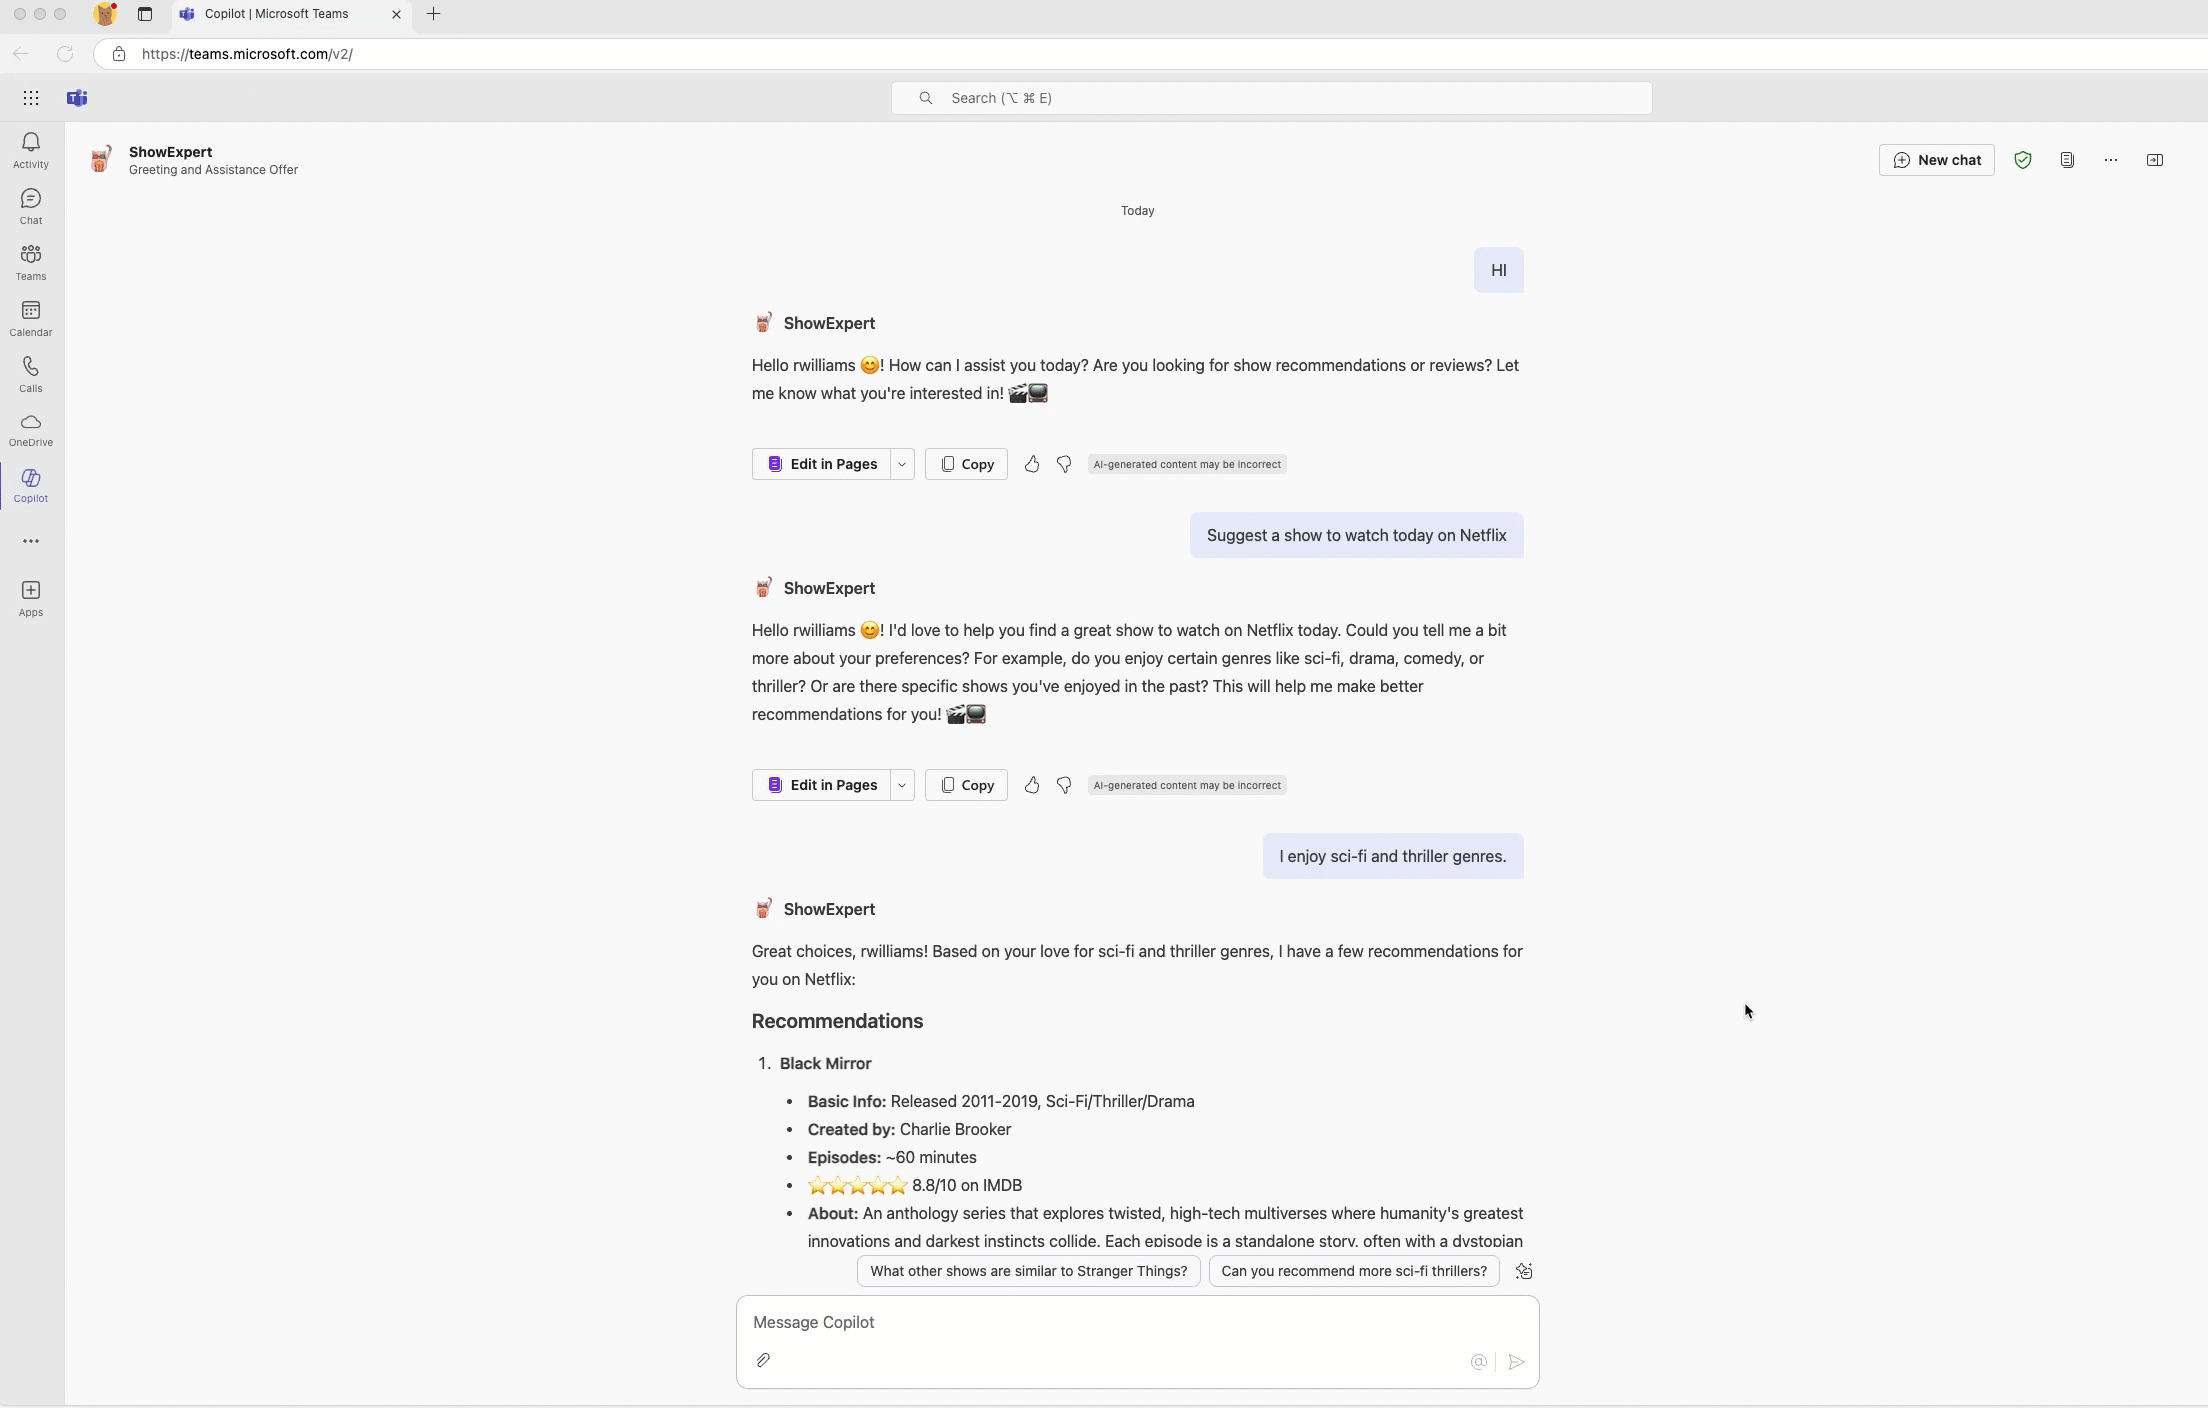Expand second Edit in Pages dropdown arrow
The width and height of the screenshot is (2208, 1408).
pos(902,785)
